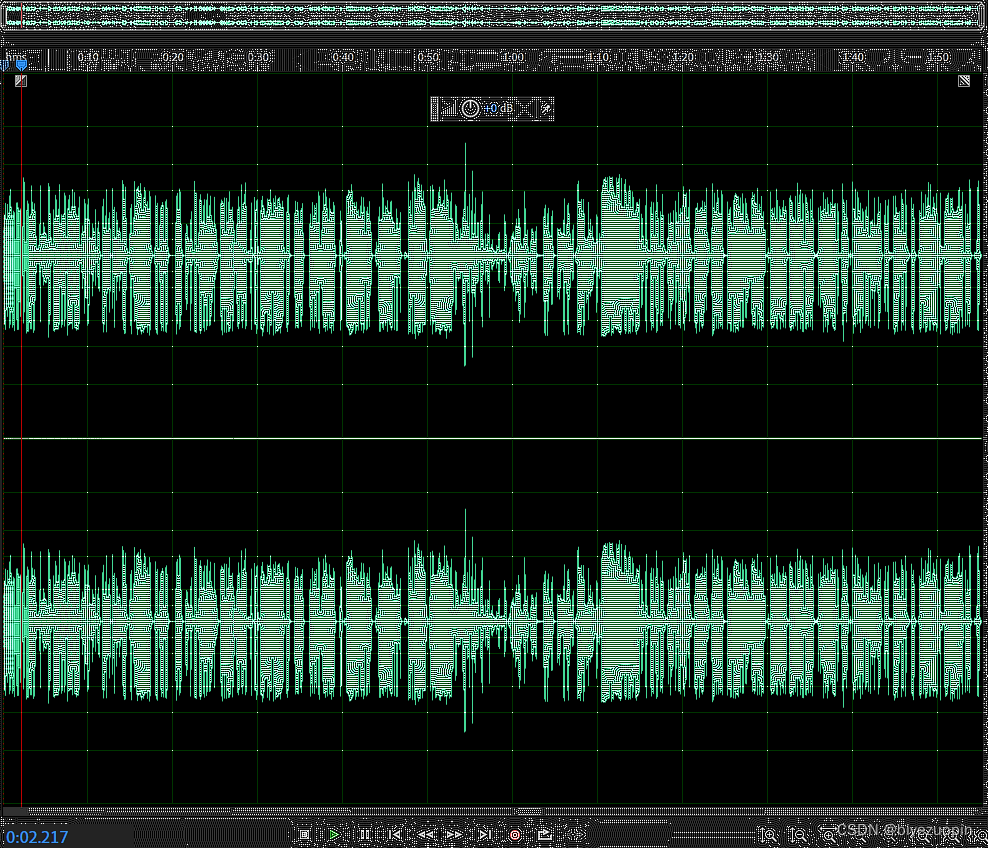Screen dimensions: 988x848
Task: Start playback with the green Play button
Action: (334, 835)
